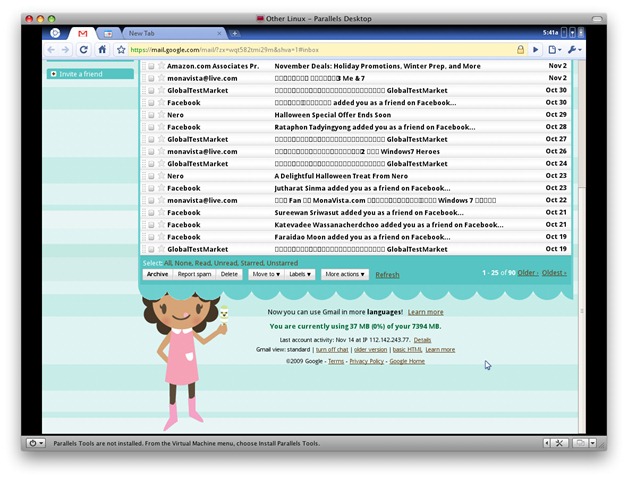The width and height of the screenshot is (628, 480).
Task: Click the Archive button
Action: pos(157,274)
